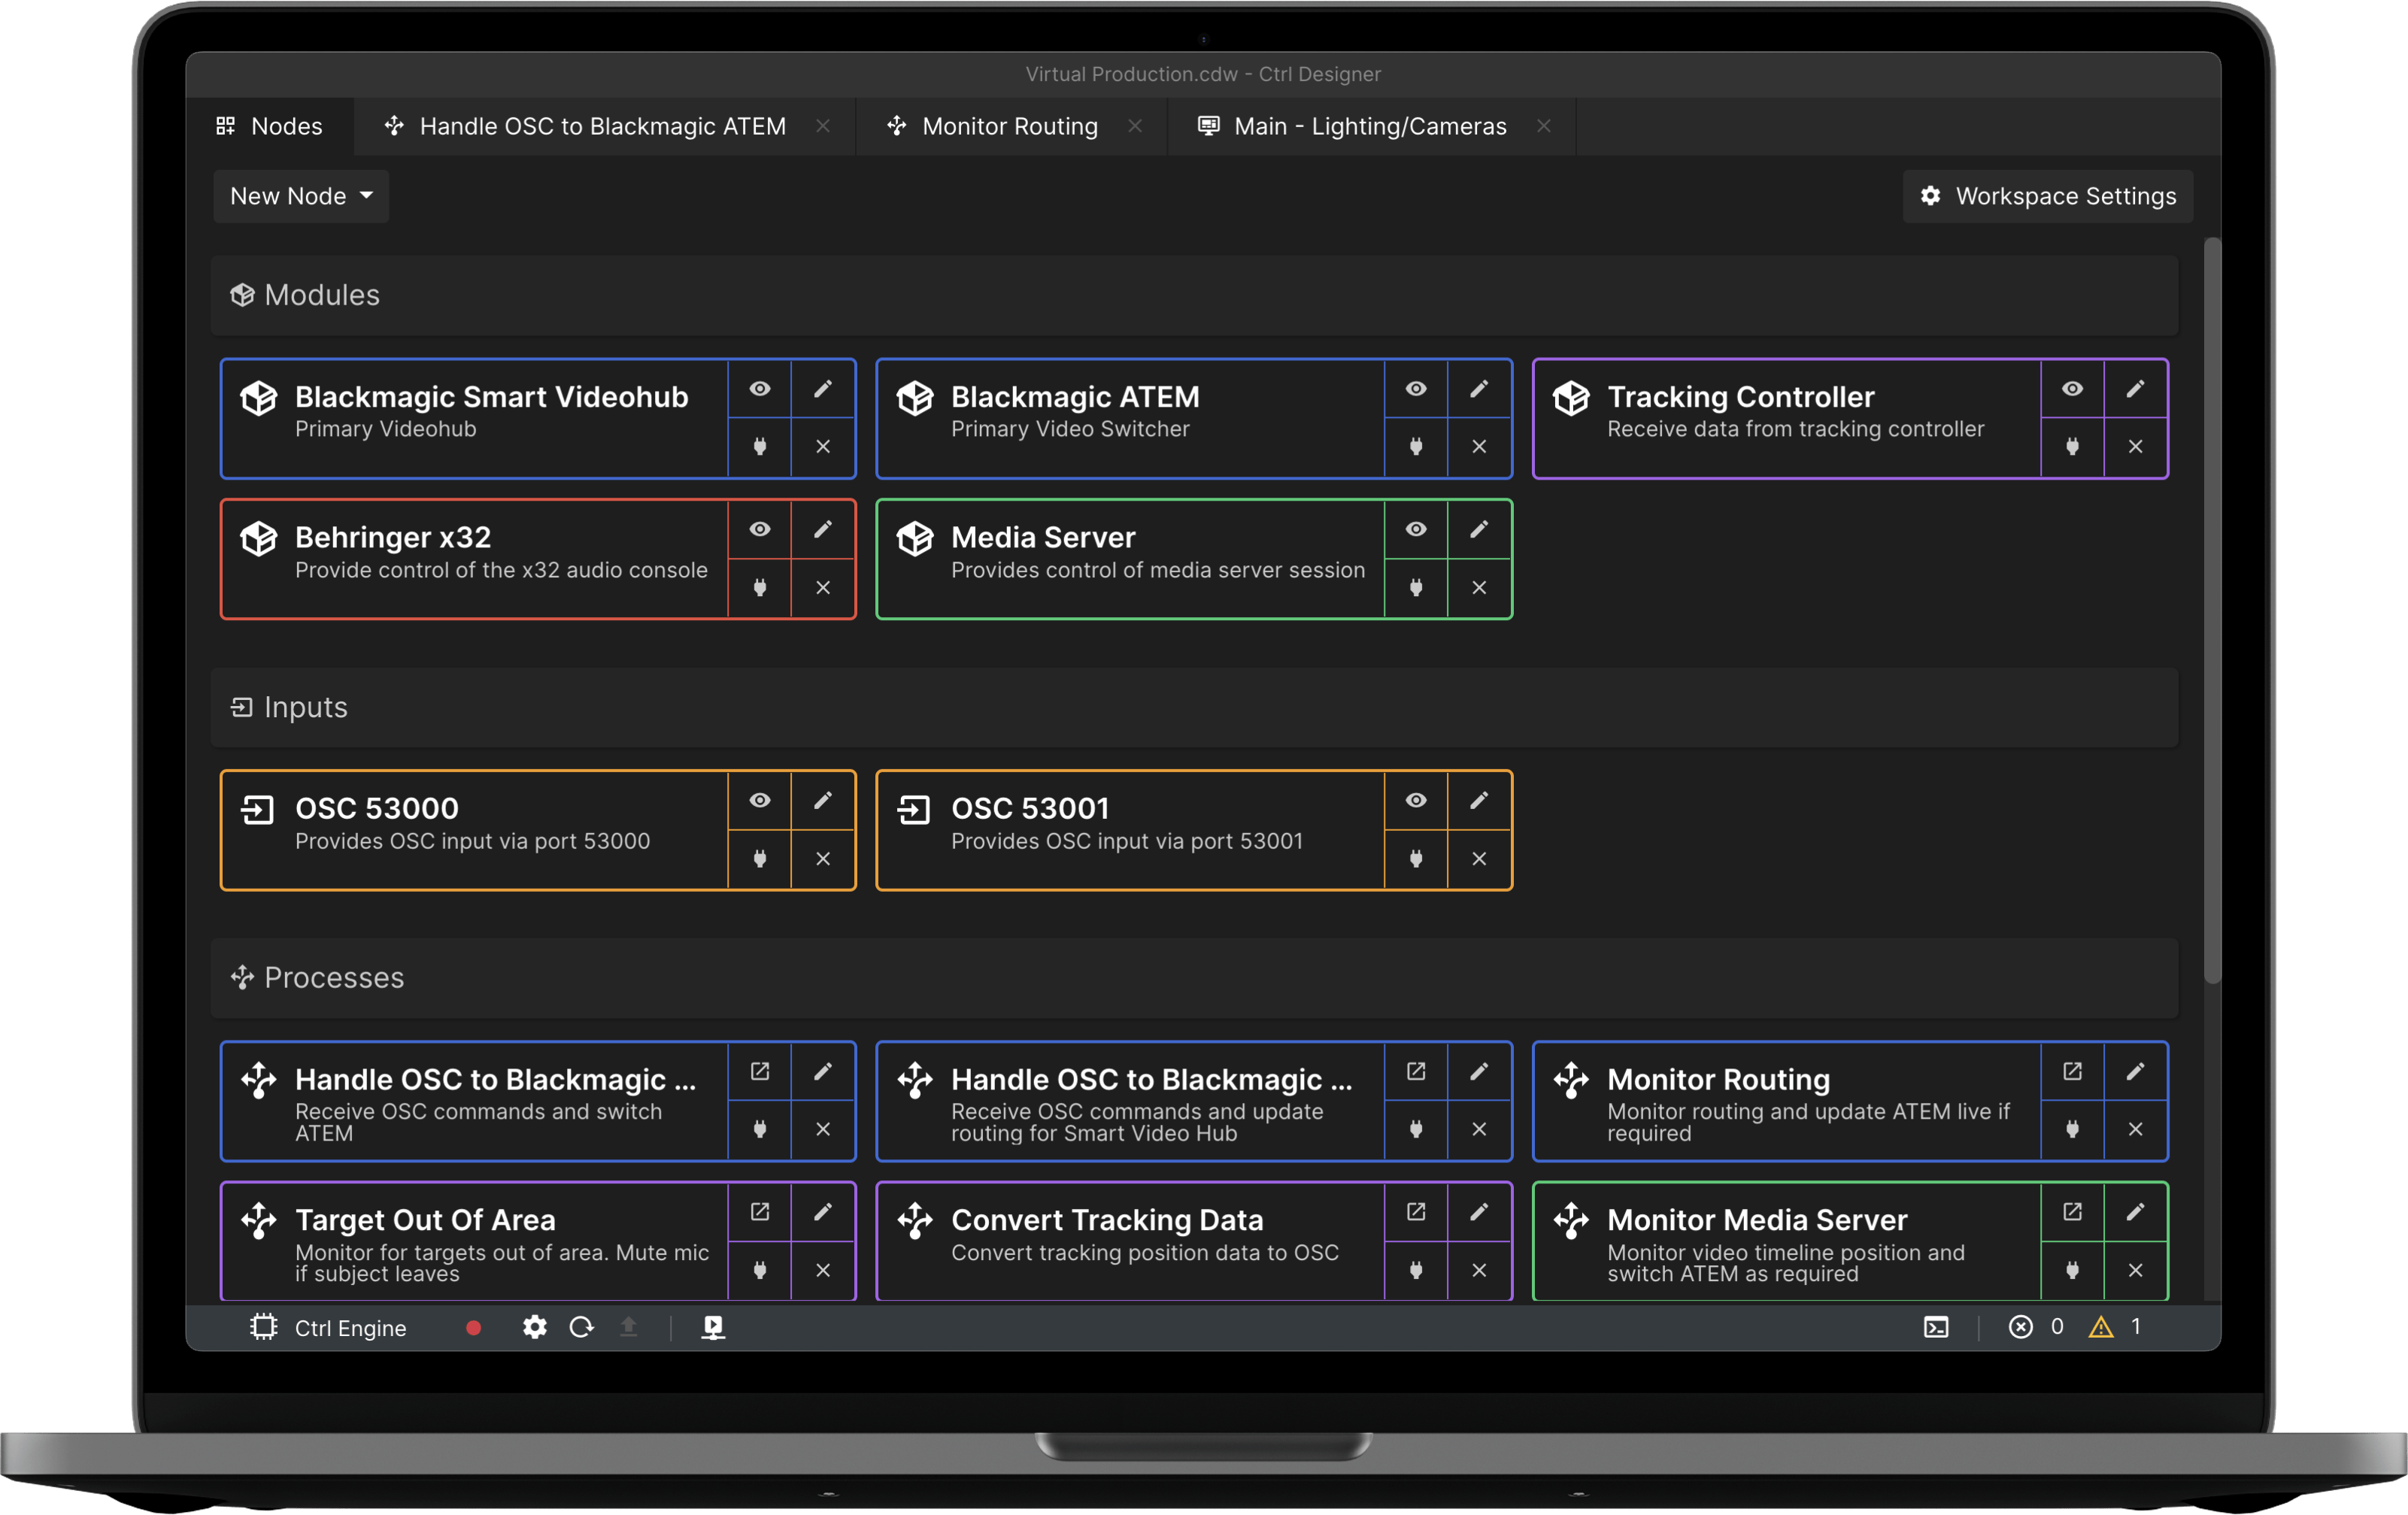Click the vertical scrollbar thumb

tap(2212, 610)
